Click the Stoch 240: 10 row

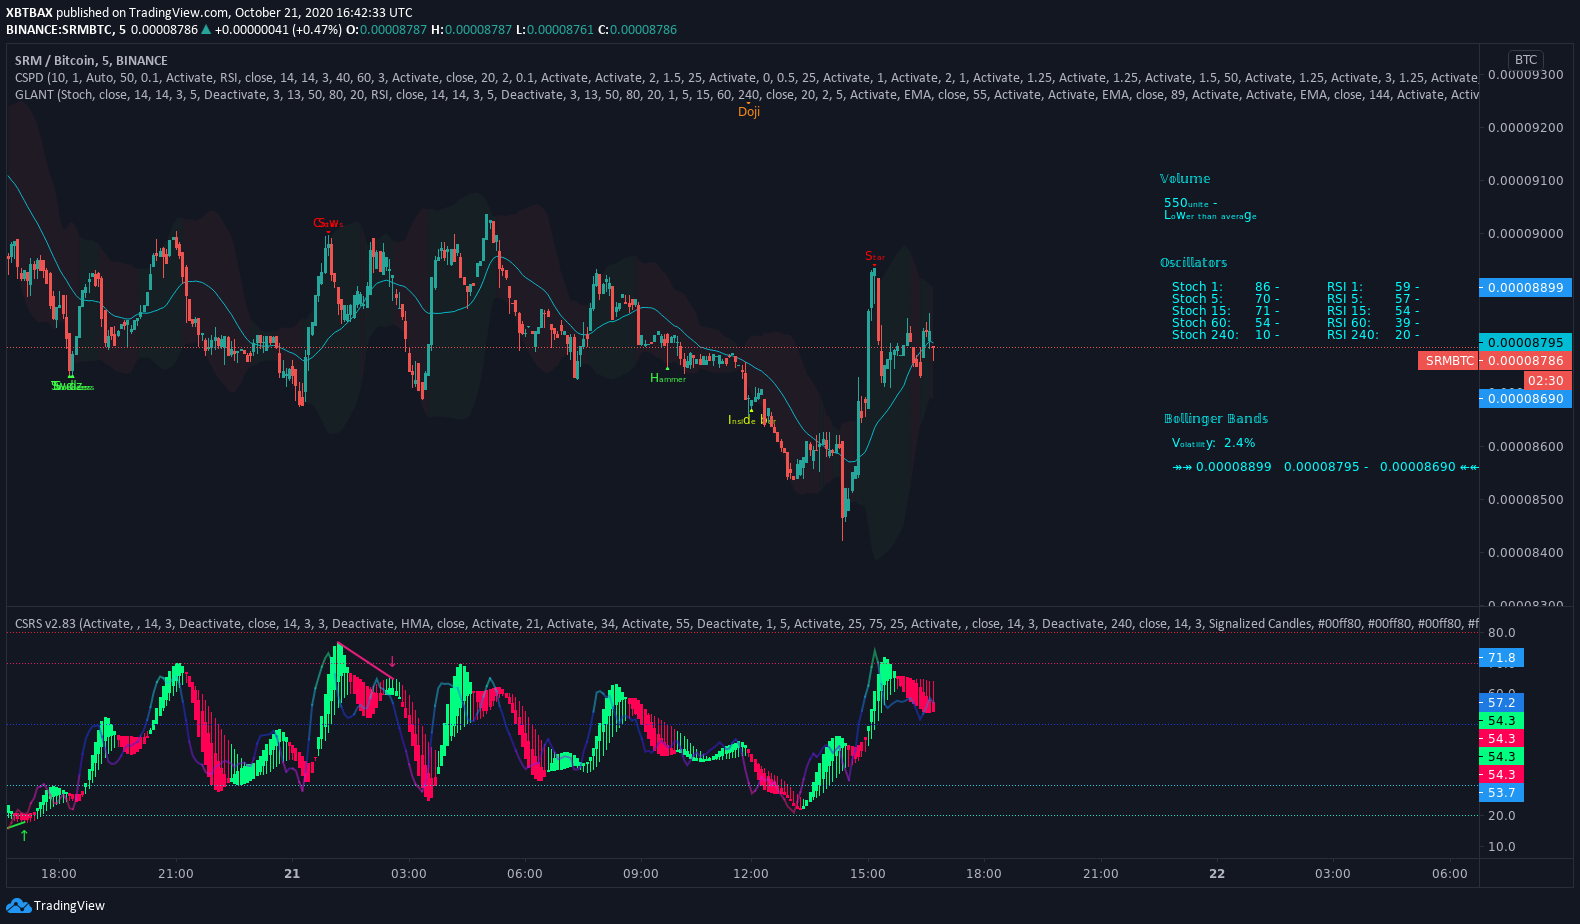[1225, 335]
